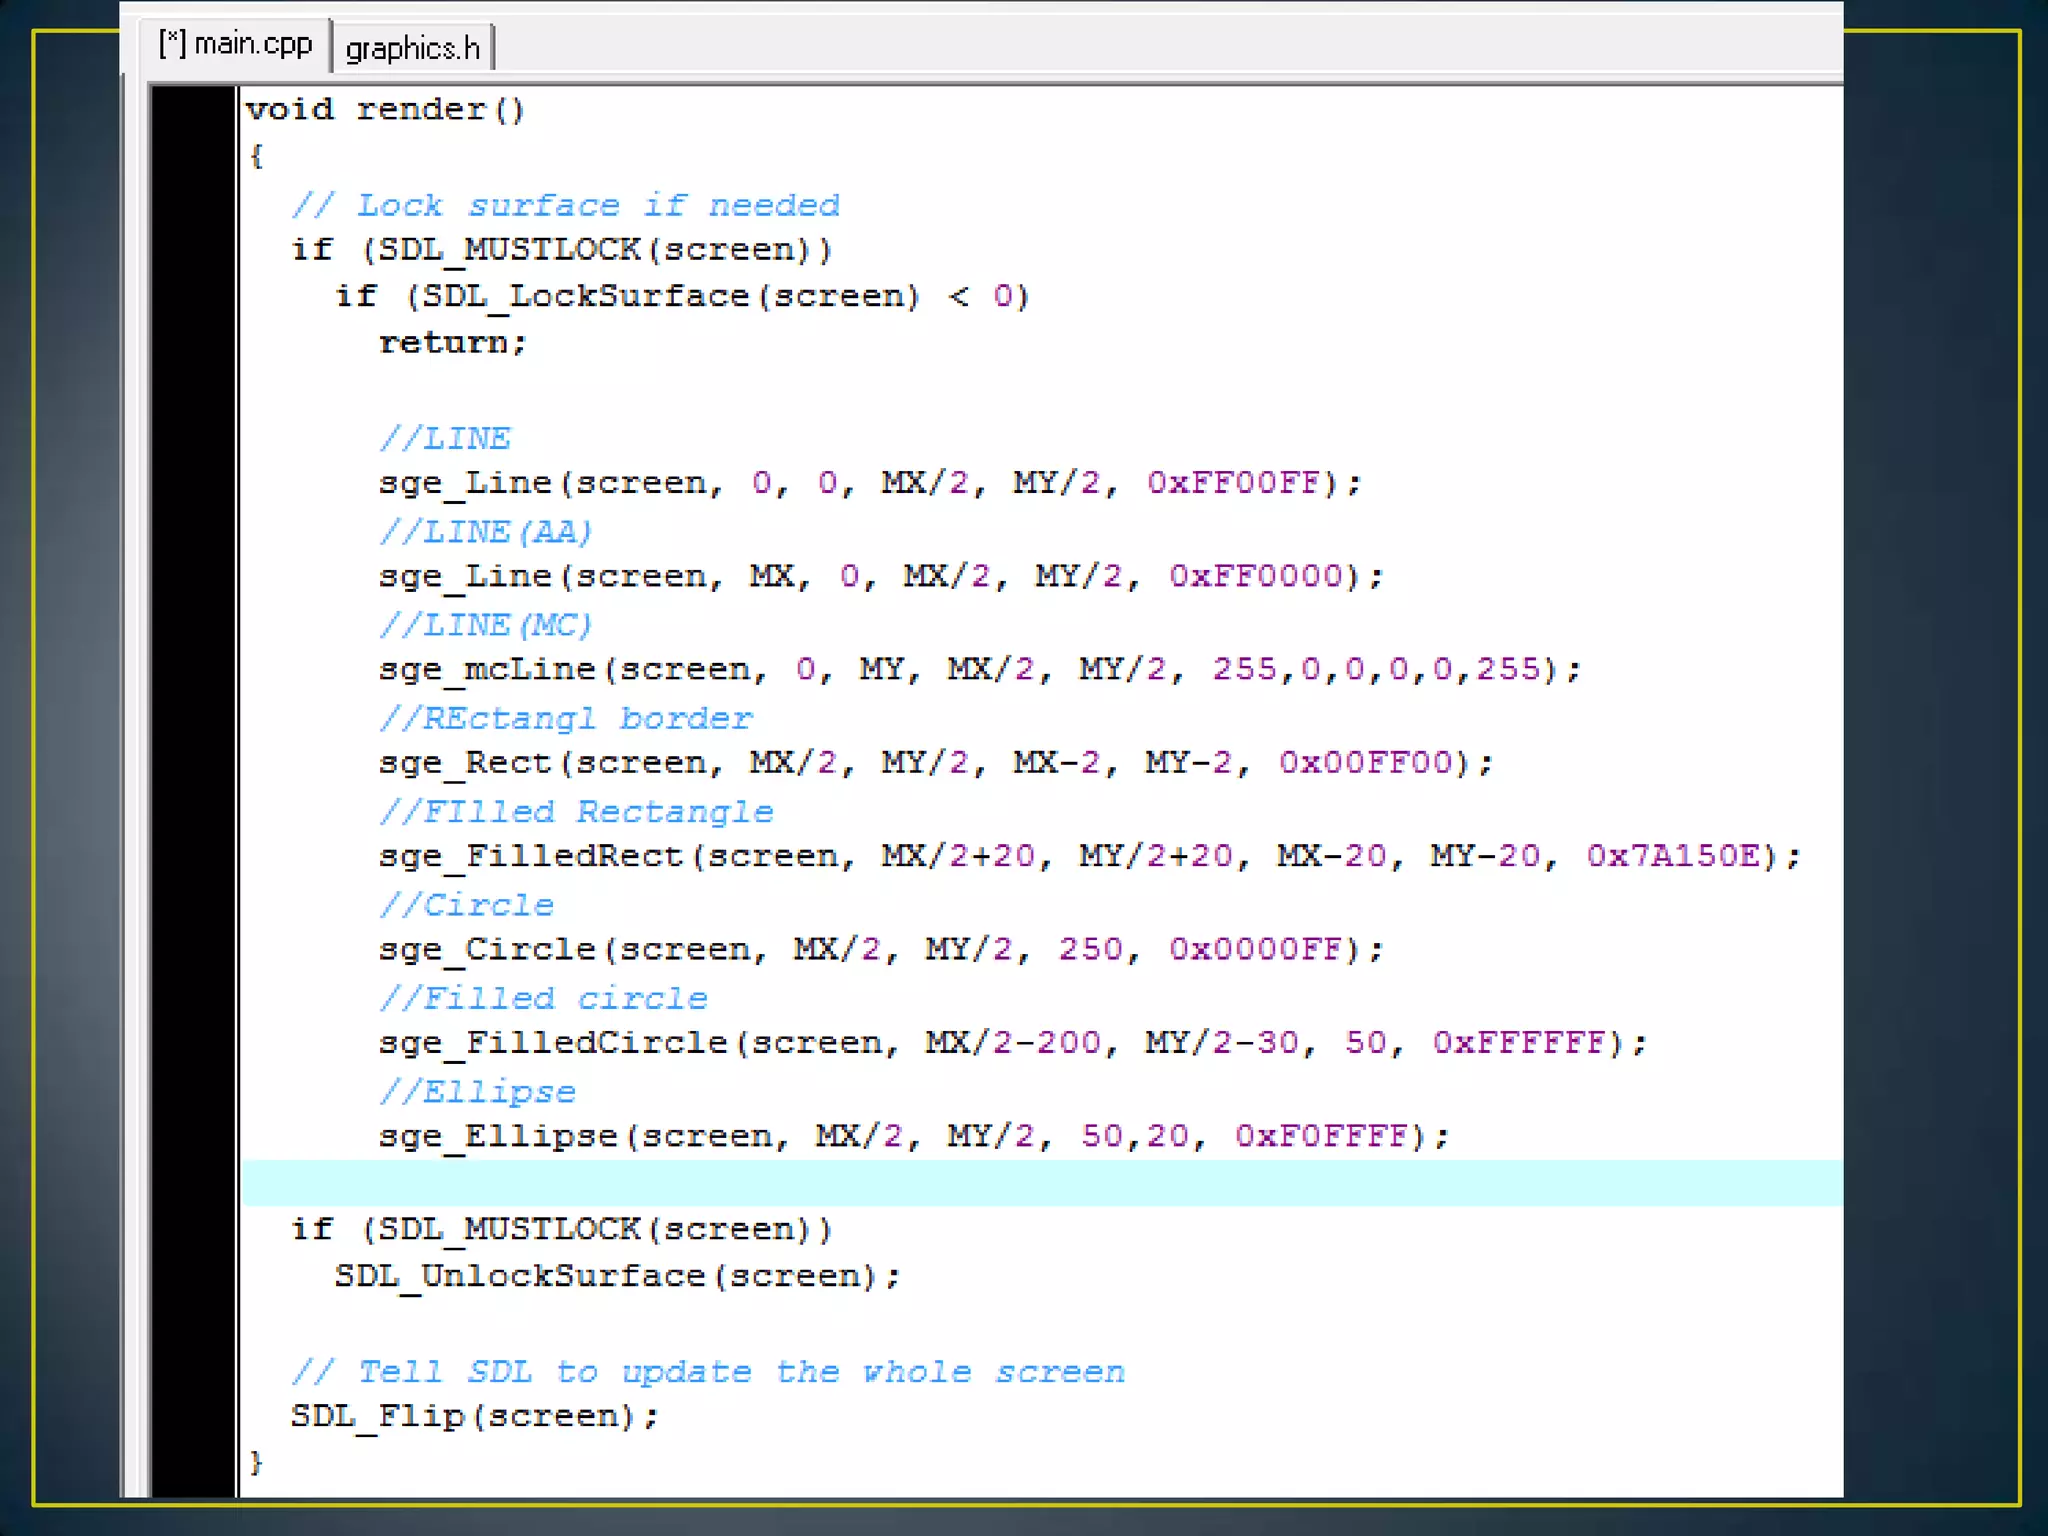Screen dimensions: 2048x1536
Task: Click the 0x7A150E hex color value
Action: 1673,856
